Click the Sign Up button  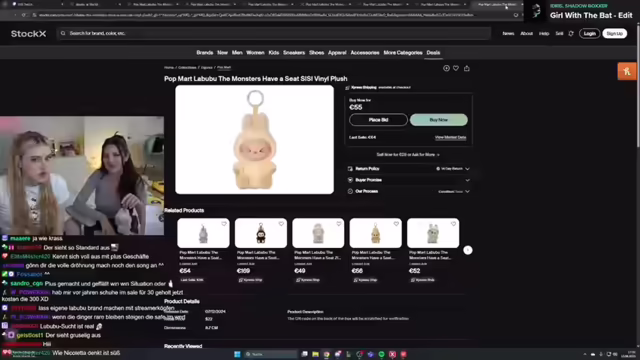(x=614, y=33)
